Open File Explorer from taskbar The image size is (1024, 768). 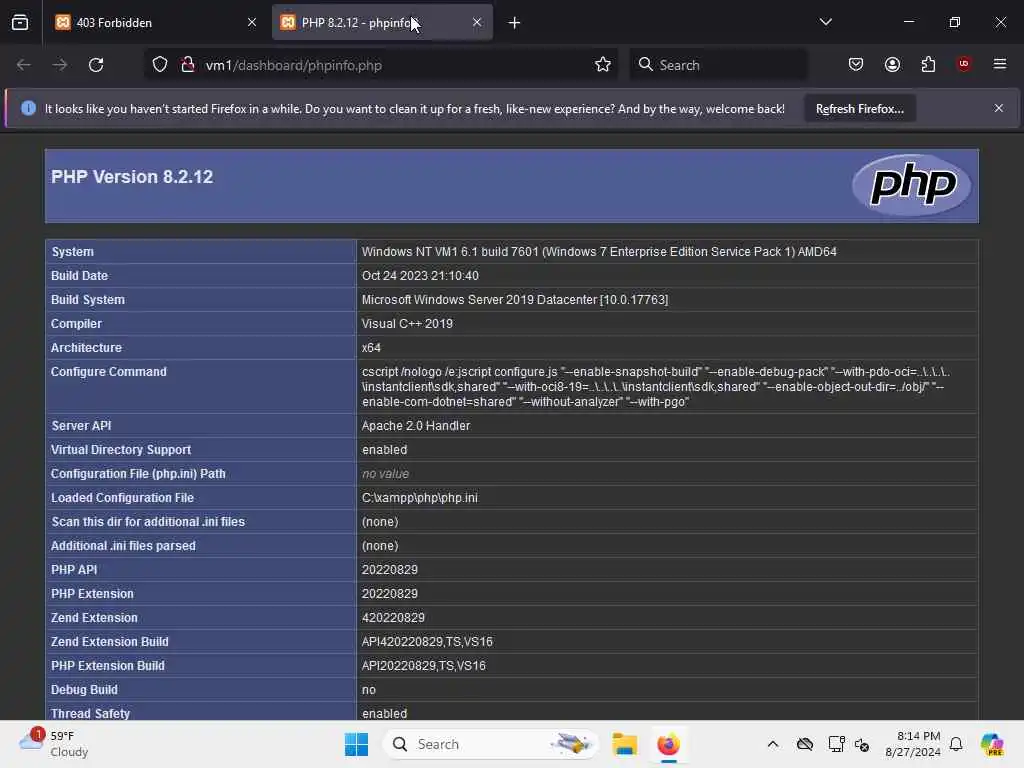624,744
